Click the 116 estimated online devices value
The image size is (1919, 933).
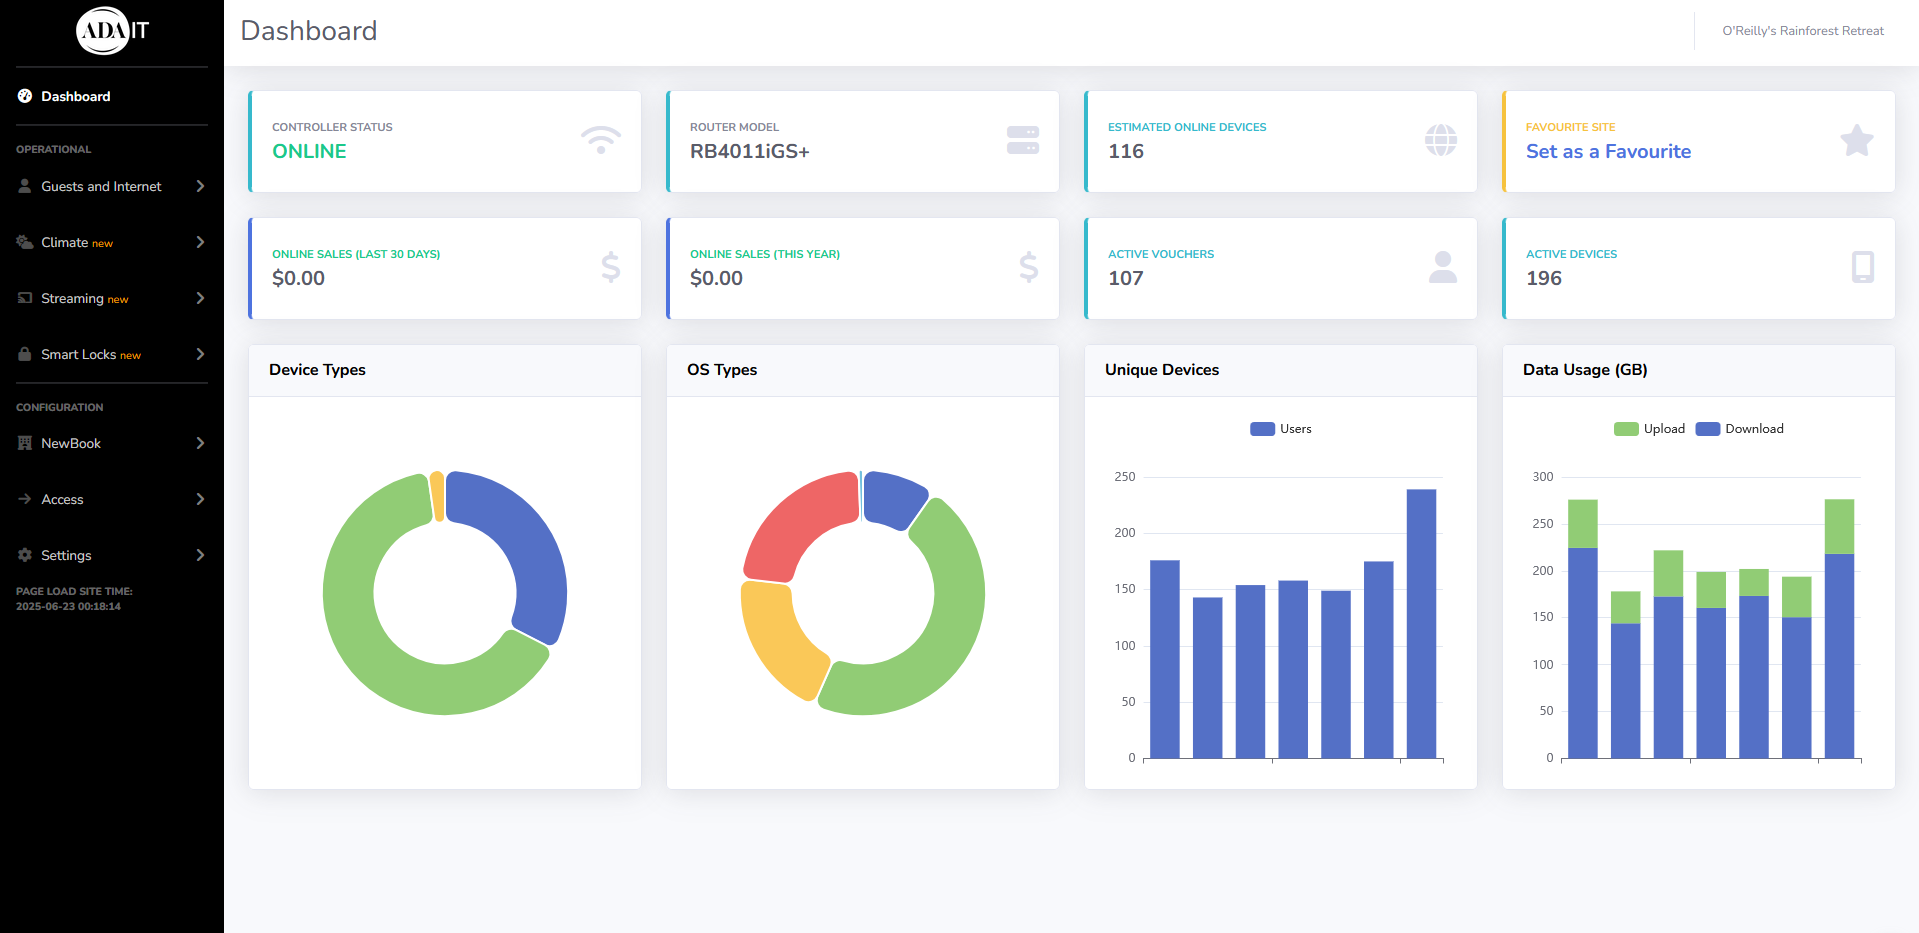1126,151
